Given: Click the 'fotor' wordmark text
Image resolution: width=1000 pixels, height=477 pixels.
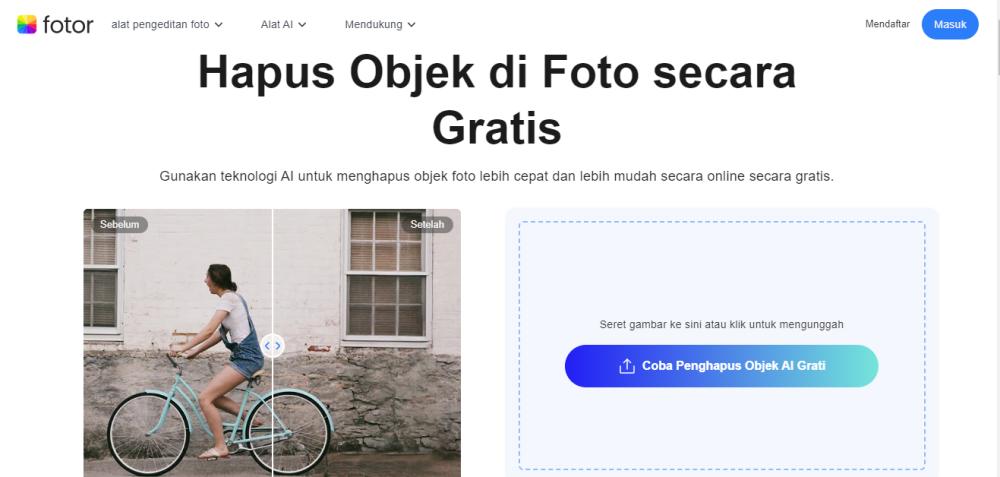Looking at the screenshot, I should click(x=68, y=25).
